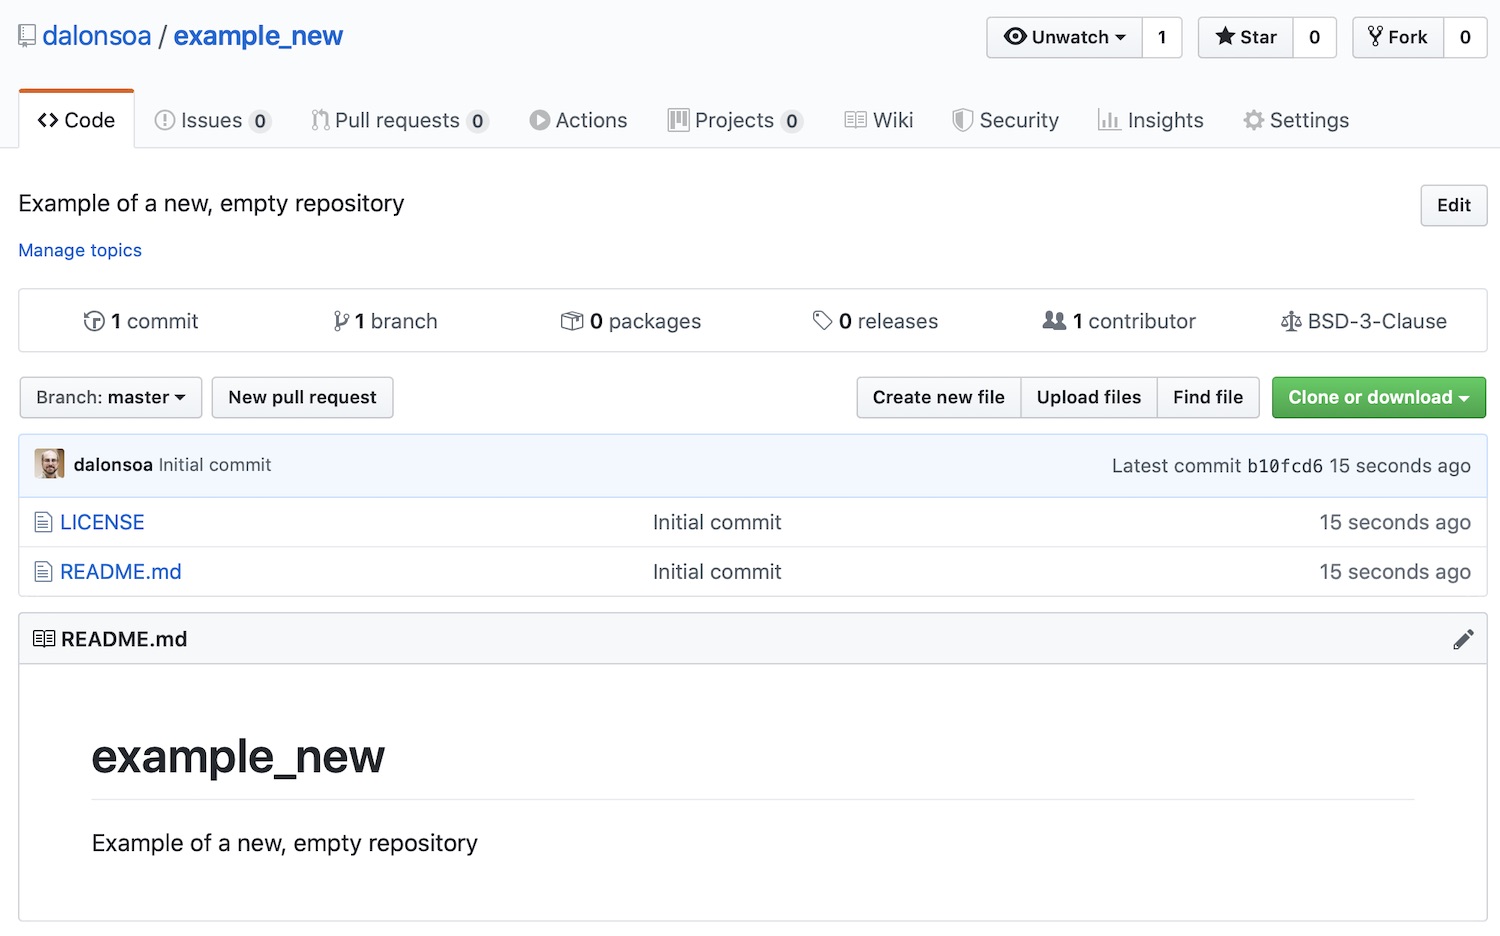Open the Unwatch dropdown

tap(1065, 37)
